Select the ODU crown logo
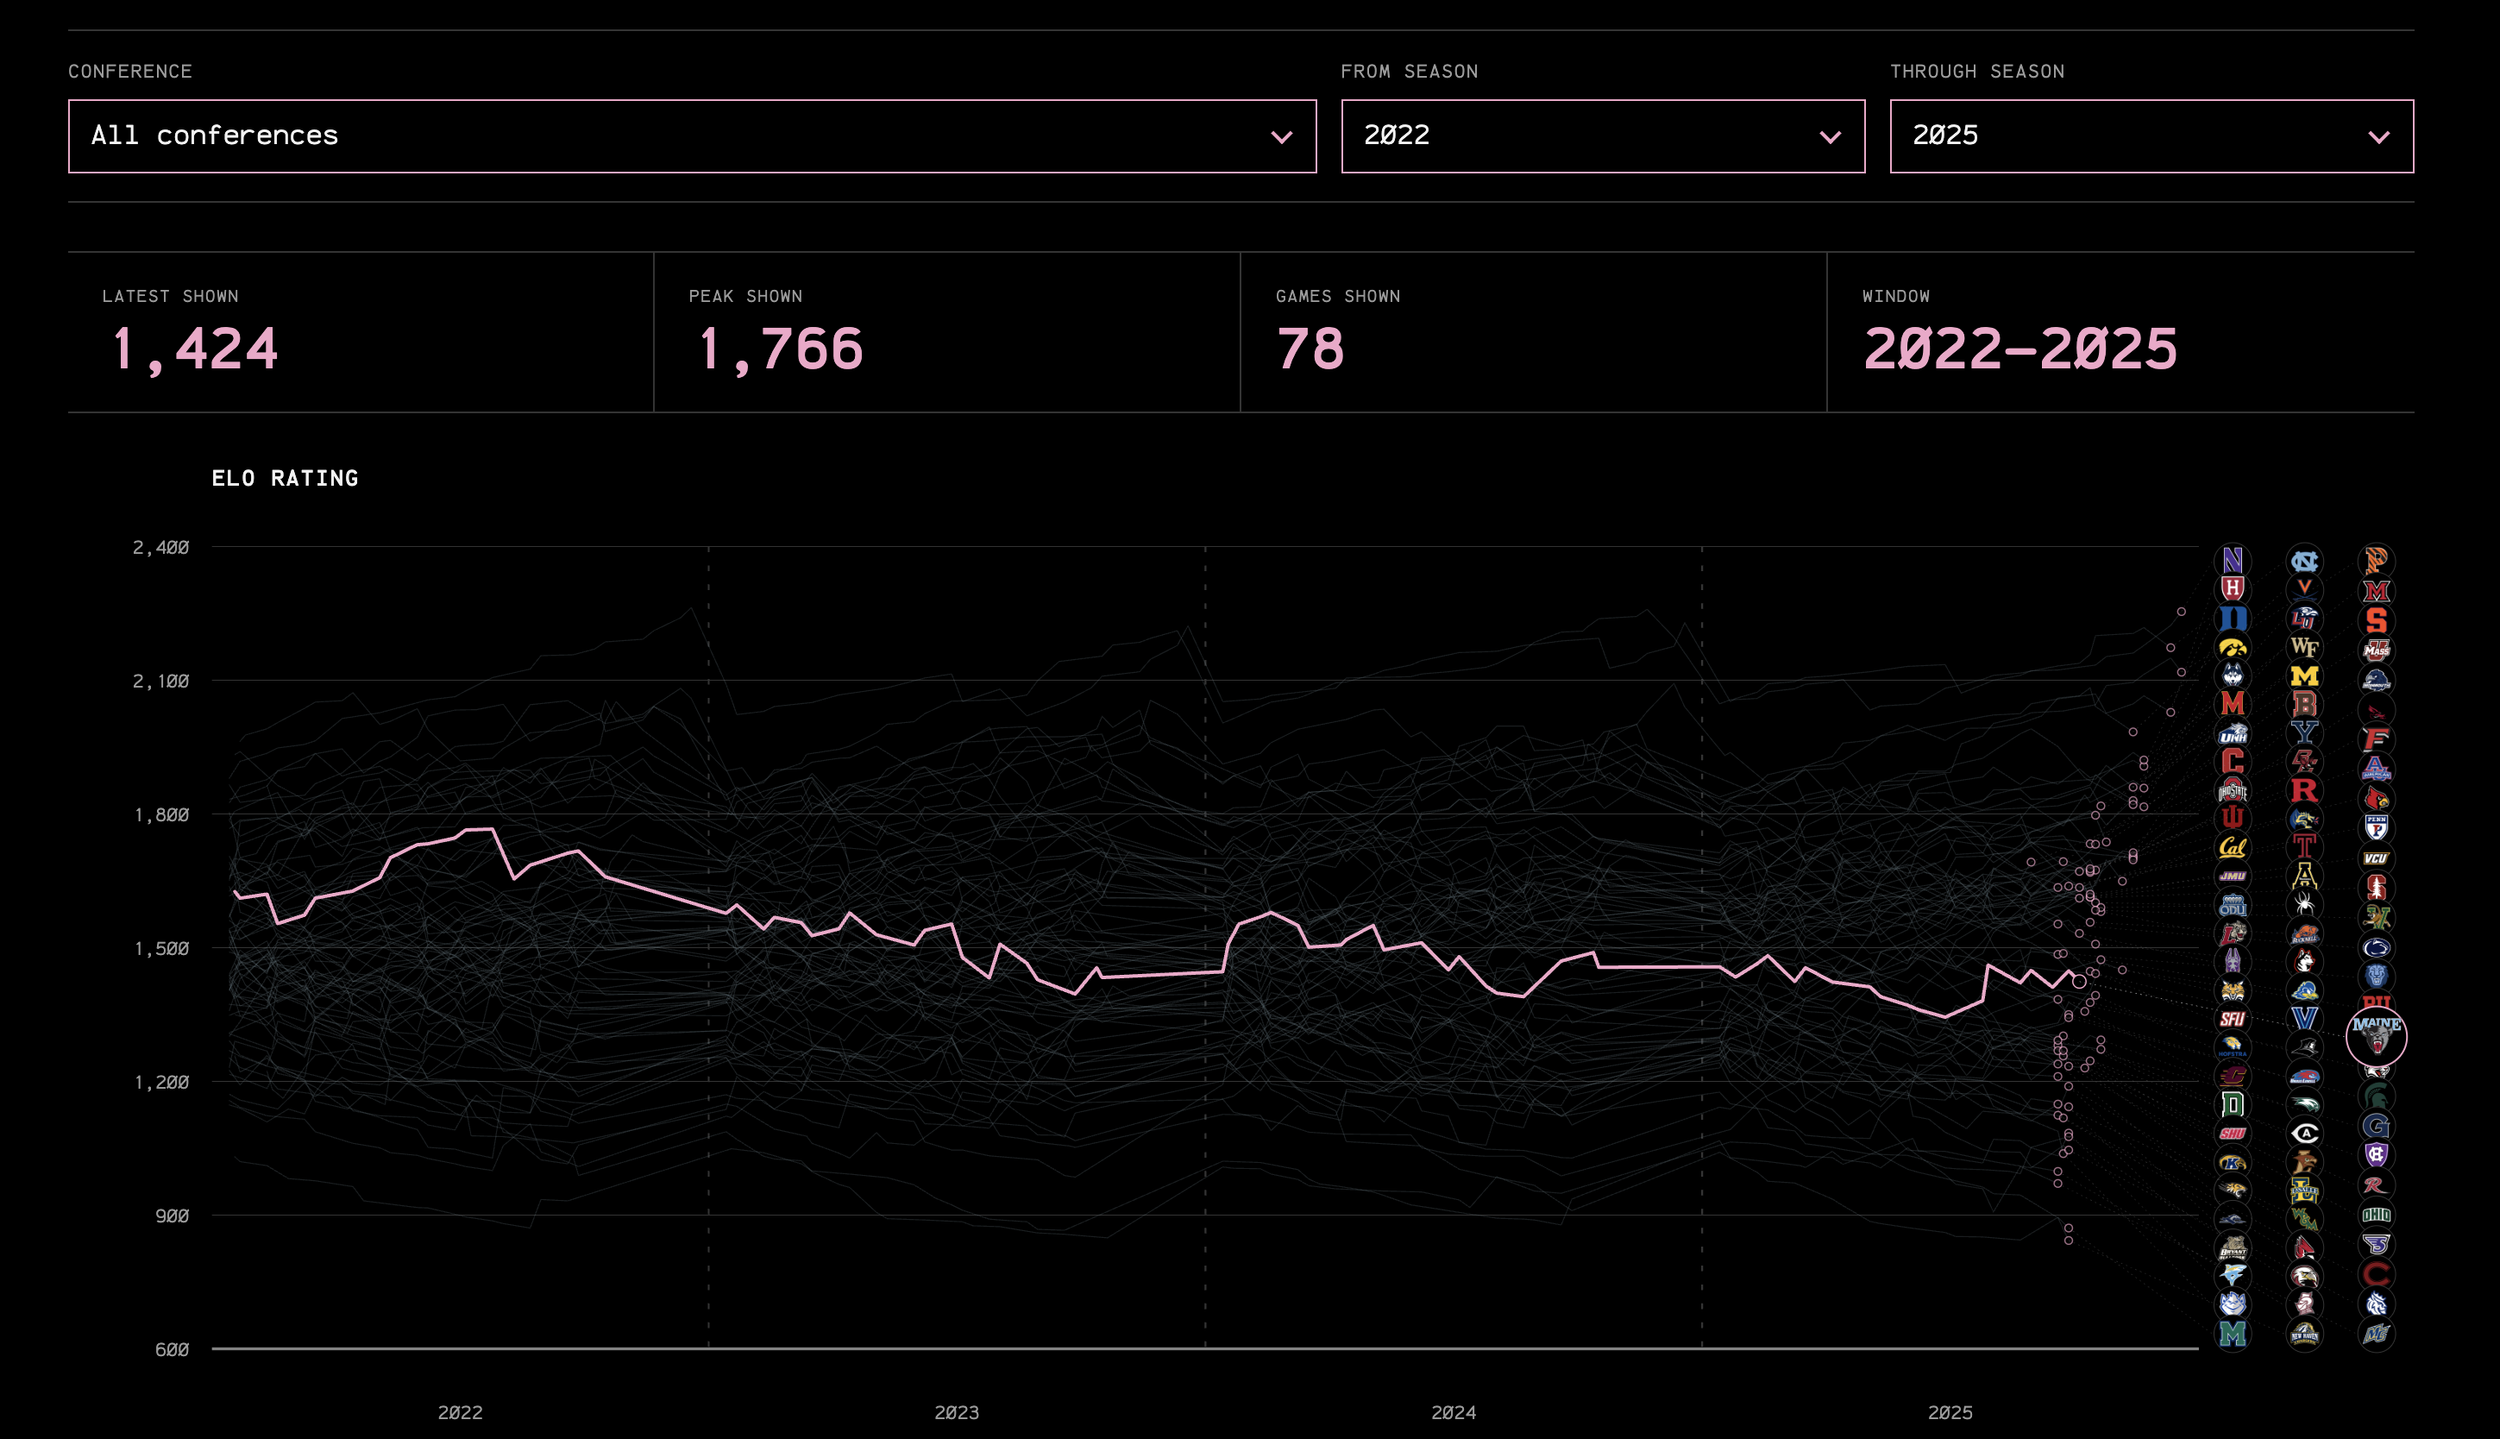 [x=2232, y=905]
